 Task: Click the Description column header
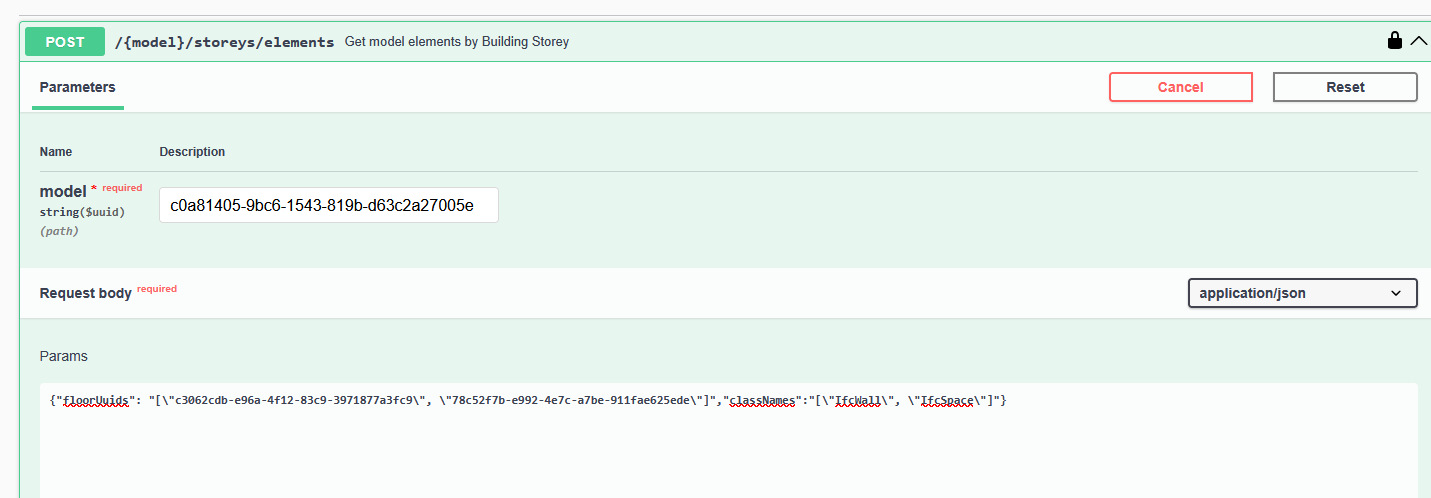(192, 152)
